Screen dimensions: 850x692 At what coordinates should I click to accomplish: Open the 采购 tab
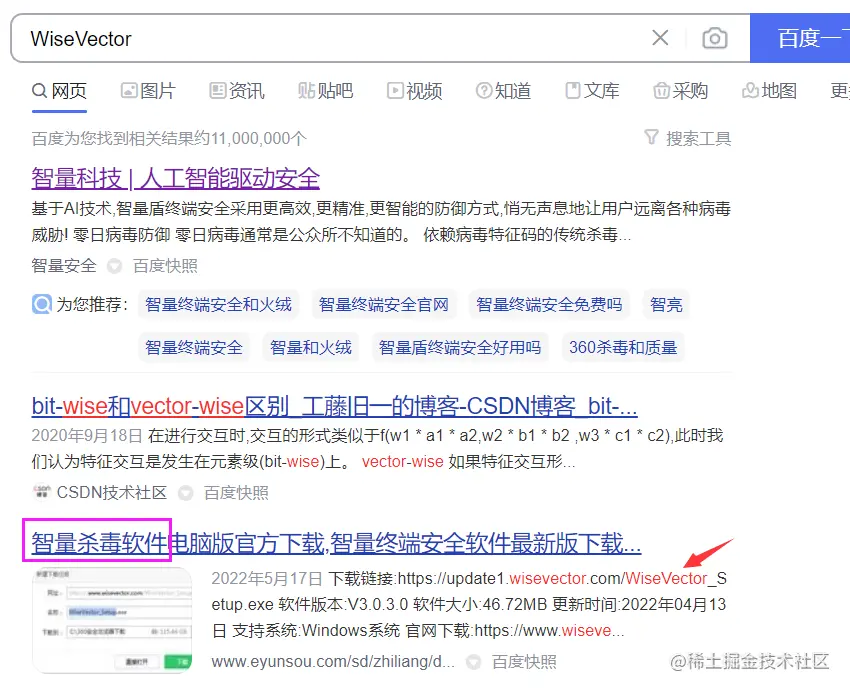click(680, 90)
